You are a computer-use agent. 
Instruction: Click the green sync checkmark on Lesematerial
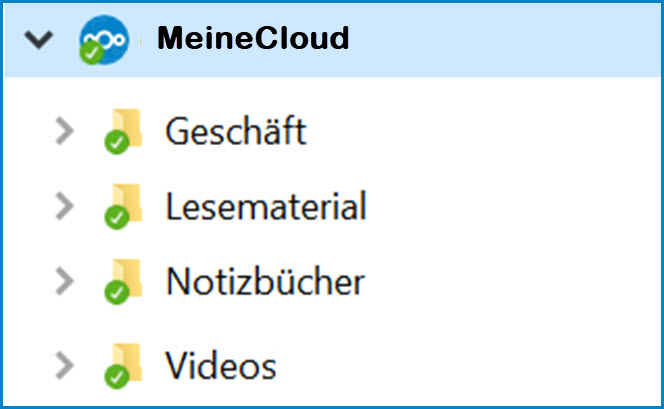pyautogui.click(x=116, y=217)
